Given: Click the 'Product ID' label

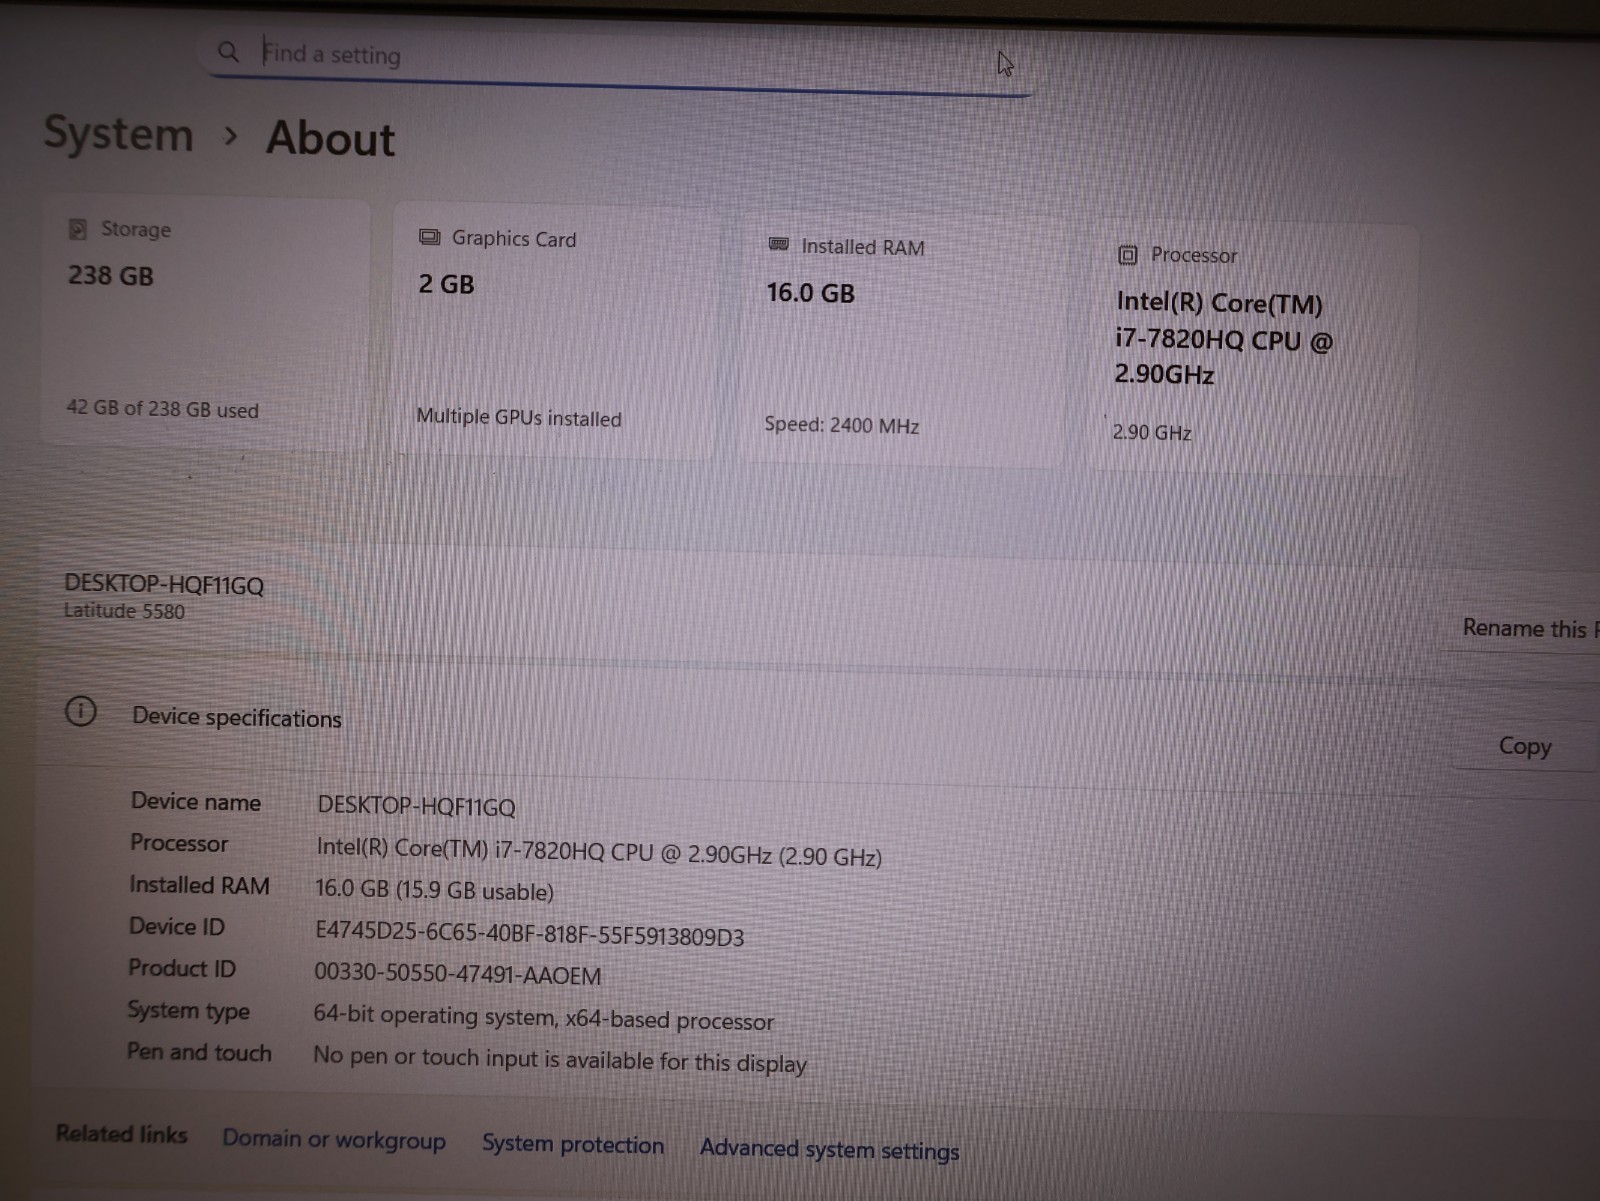Looking at the screenshot, I should pyautogui.click(x=182, y=968).
